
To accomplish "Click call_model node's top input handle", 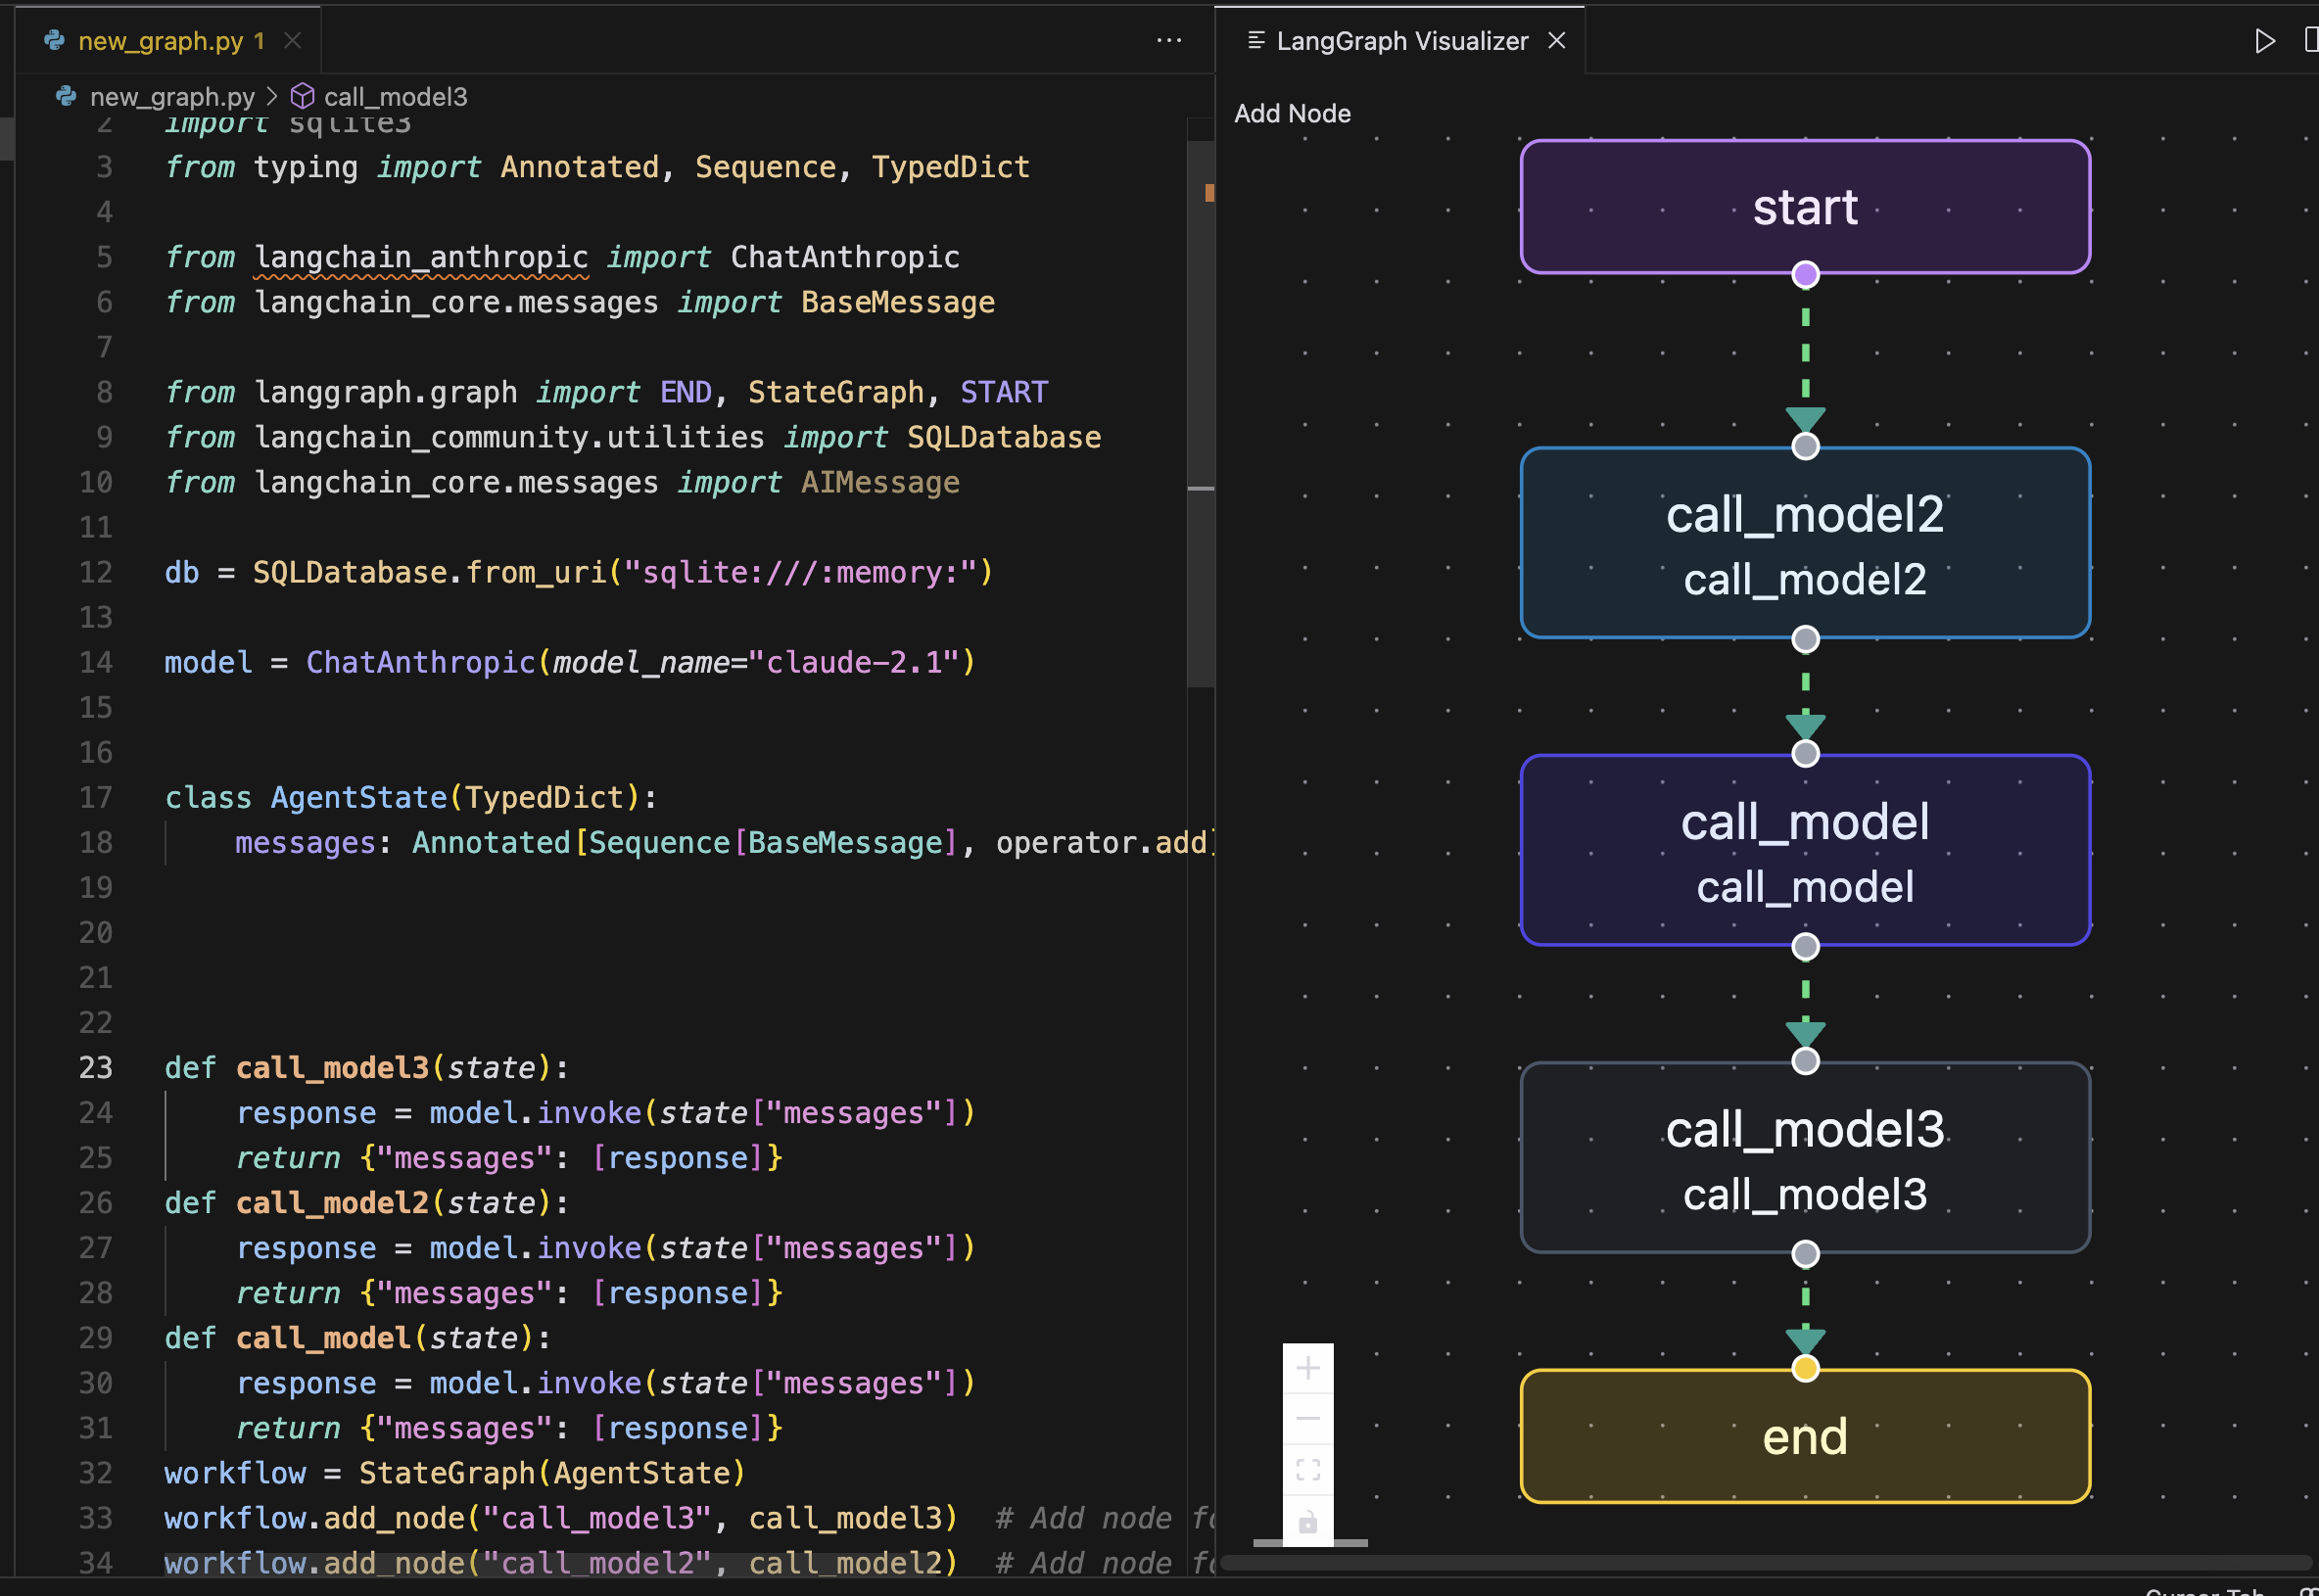I will pos(1805,754).
